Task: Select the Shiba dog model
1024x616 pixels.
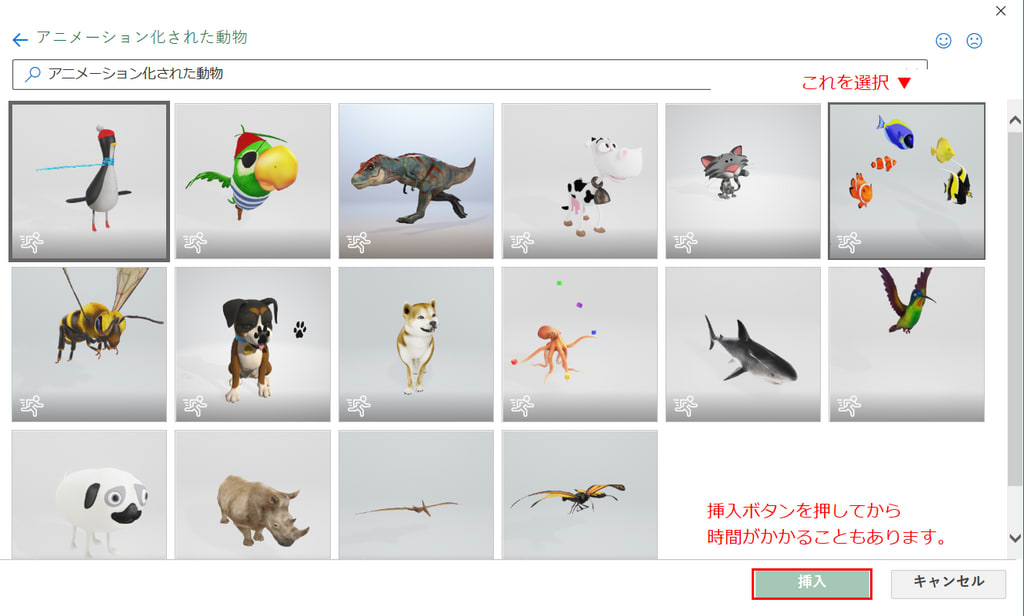Action: coord(416,344)
